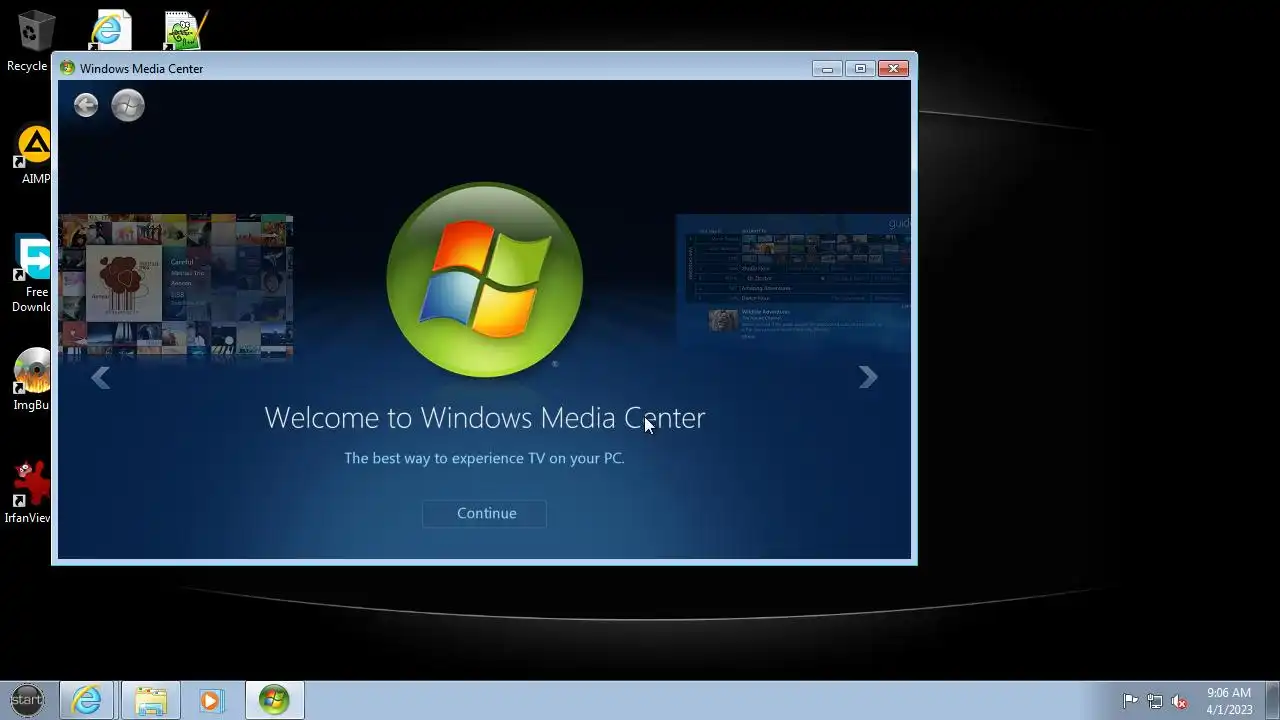Viewport: 1280px width, 720px height.
Task: Click the Continue button
Action: [x=485, y=513]
